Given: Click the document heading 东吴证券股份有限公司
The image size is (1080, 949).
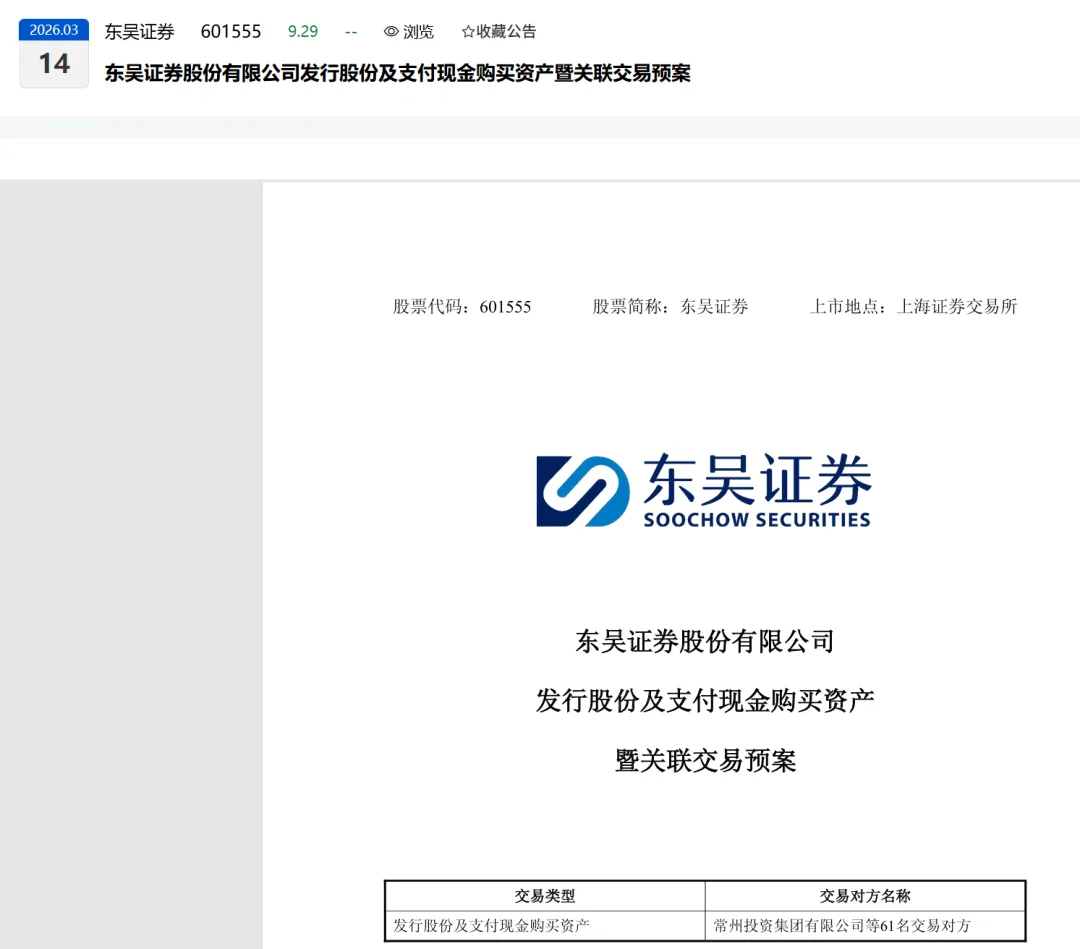Looking at the screenshot, I should [x=702, y=641].
